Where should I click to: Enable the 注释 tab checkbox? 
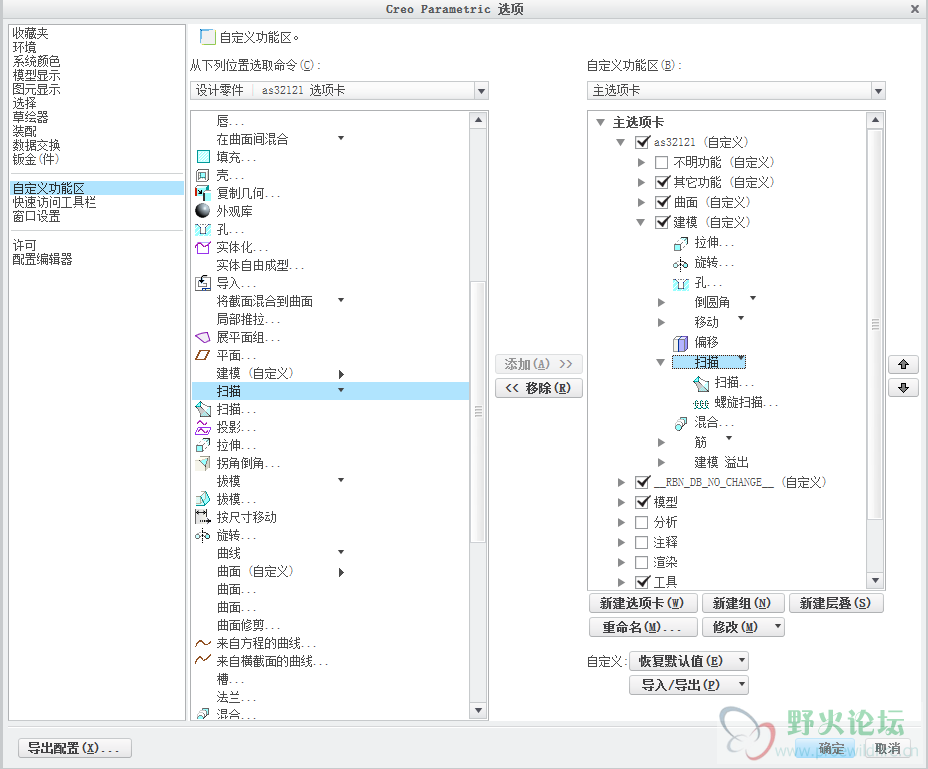(x=642, y=542)
